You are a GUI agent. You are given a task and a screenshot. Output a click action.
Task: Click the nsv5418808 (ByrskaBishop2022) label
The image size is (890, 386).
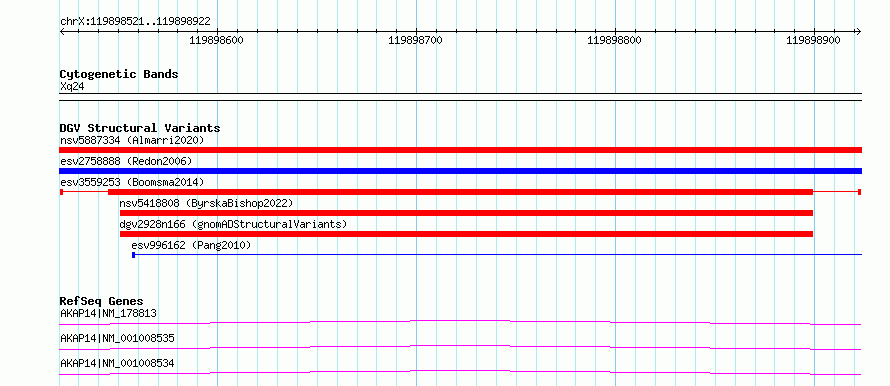(x=206, y=203)
